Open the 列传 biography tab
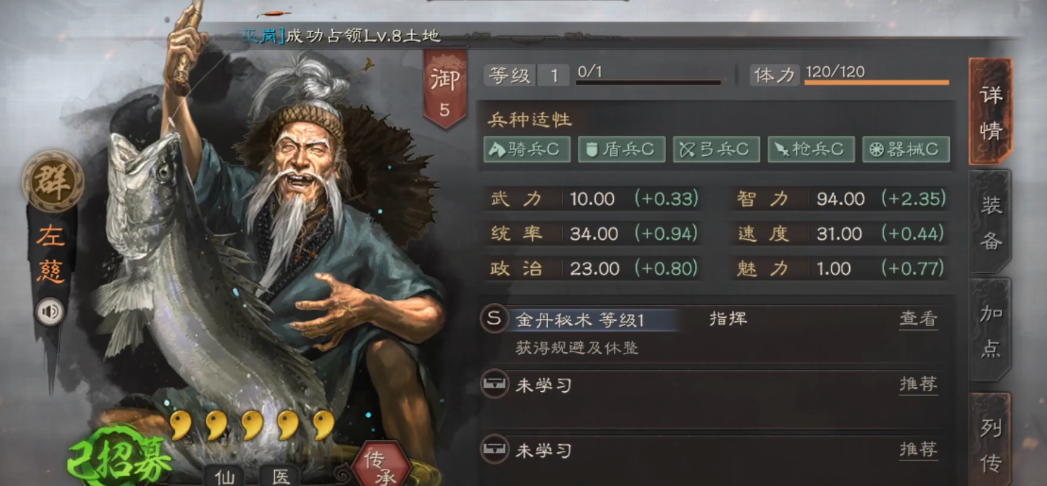This screenshot has width=1047, height=486. point(991,439)
